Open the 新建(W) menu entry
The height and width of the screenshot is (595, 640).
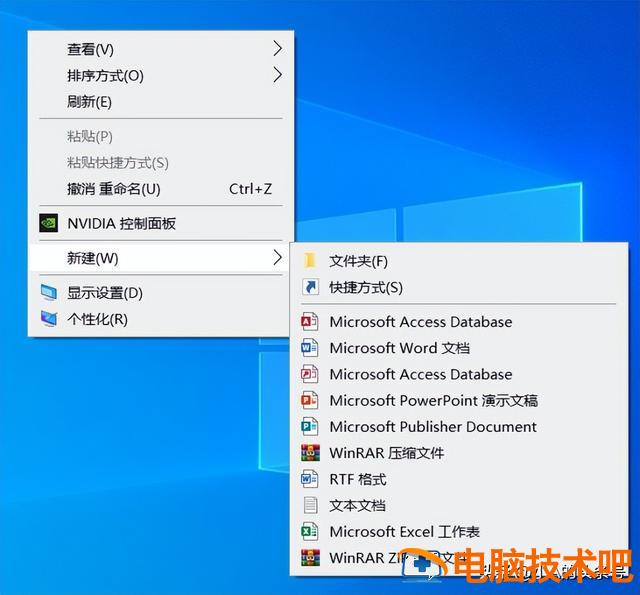[x=161, y=258]
